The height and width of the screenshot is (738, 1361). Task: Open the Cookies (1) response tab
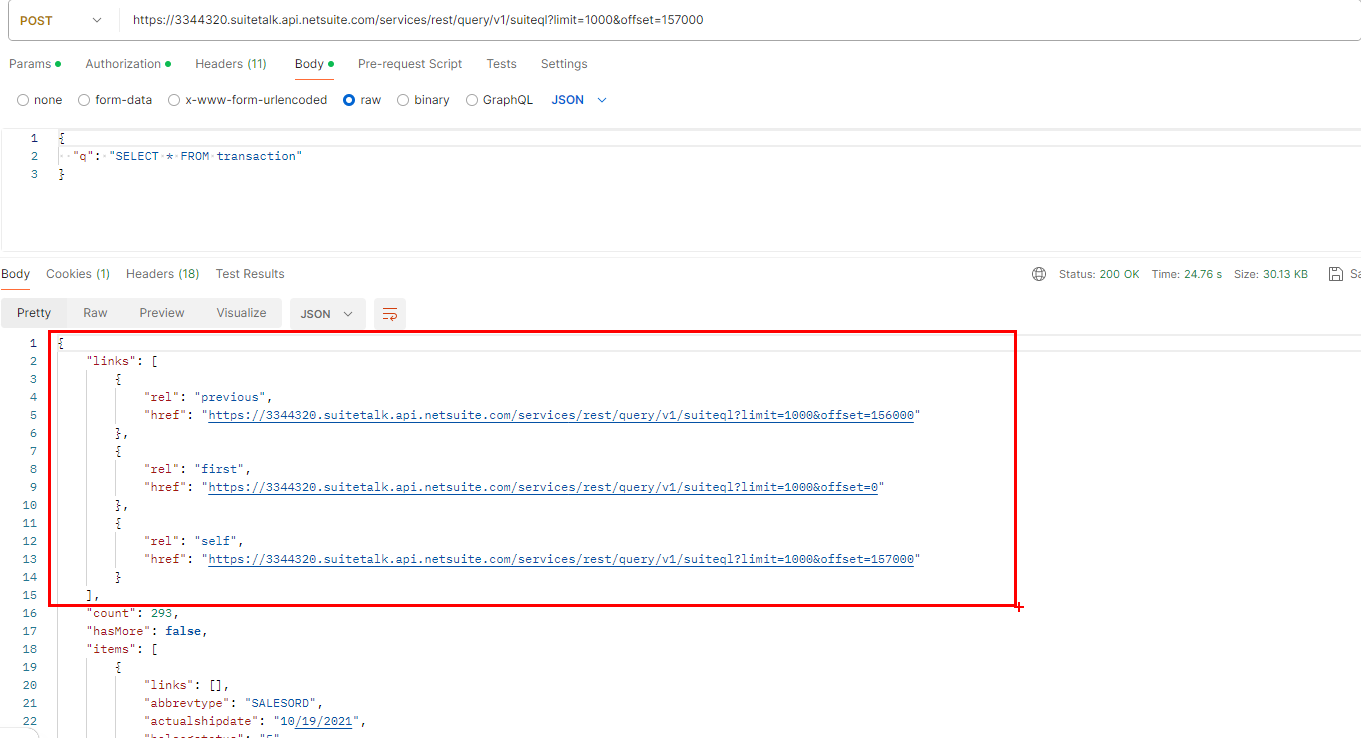point(78,274)
